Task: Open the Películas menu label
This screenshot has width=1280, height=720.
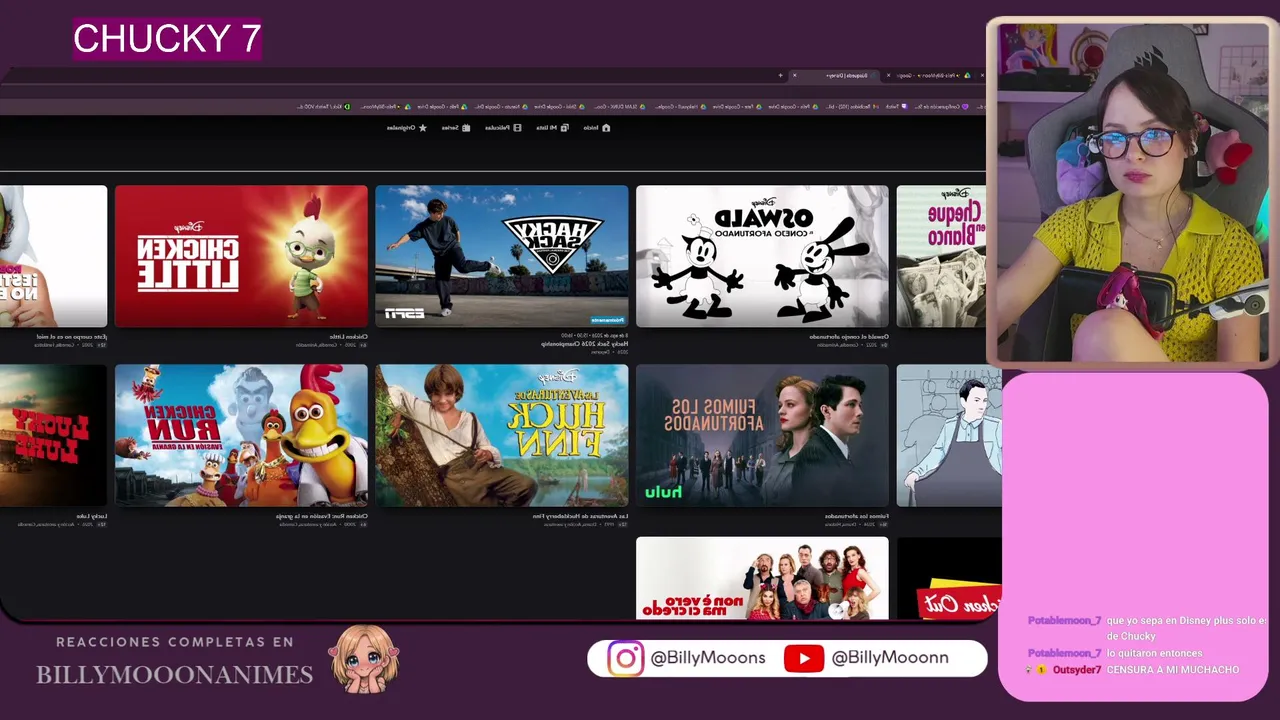Action: pyautogui.click(x=498, y=128)
